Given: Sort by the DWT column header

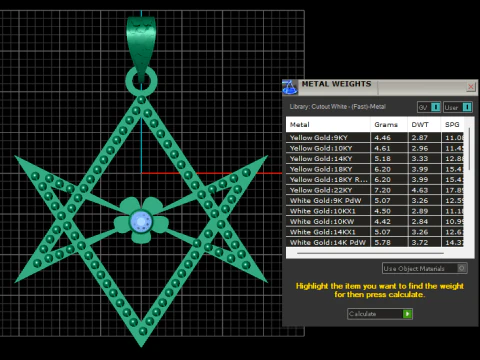Looking at the screenshot, I should [x=424, y=124].
